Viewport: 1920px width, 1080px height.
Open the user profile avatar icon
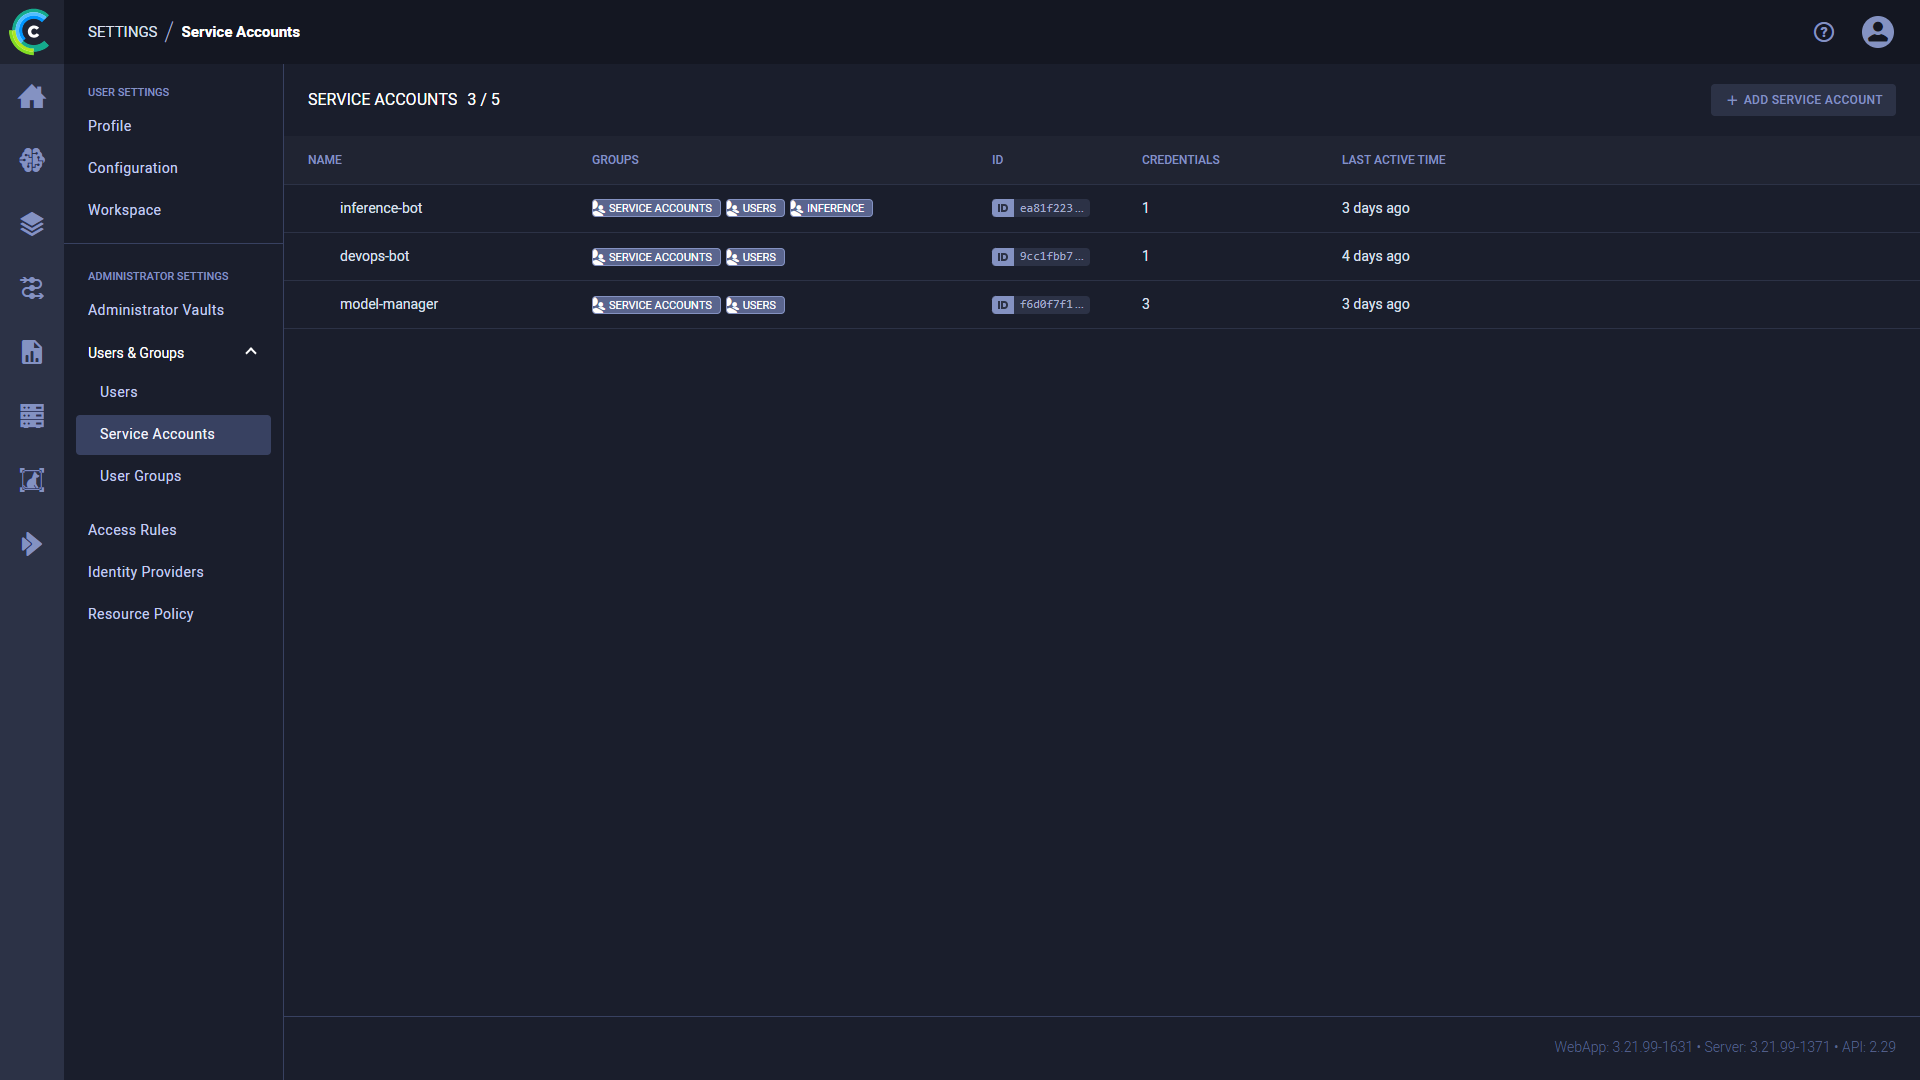[x=1877, y=32]
